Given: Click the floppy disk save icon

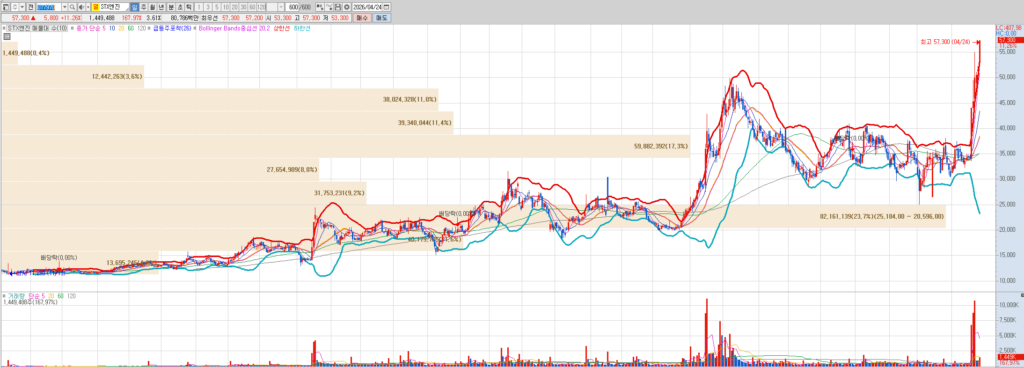Looking at the screenshot, I should pyautogui.click(x=338, y=7).
